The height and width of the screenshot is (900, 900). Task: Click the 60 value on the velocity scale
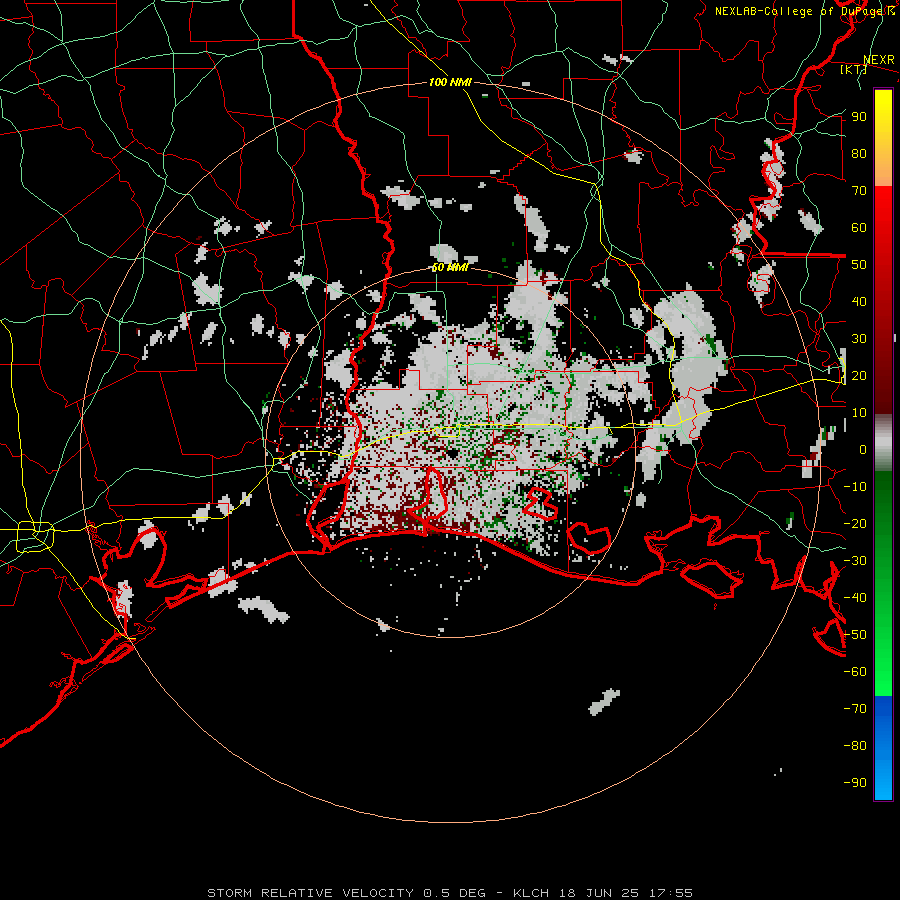coord(859,227)
